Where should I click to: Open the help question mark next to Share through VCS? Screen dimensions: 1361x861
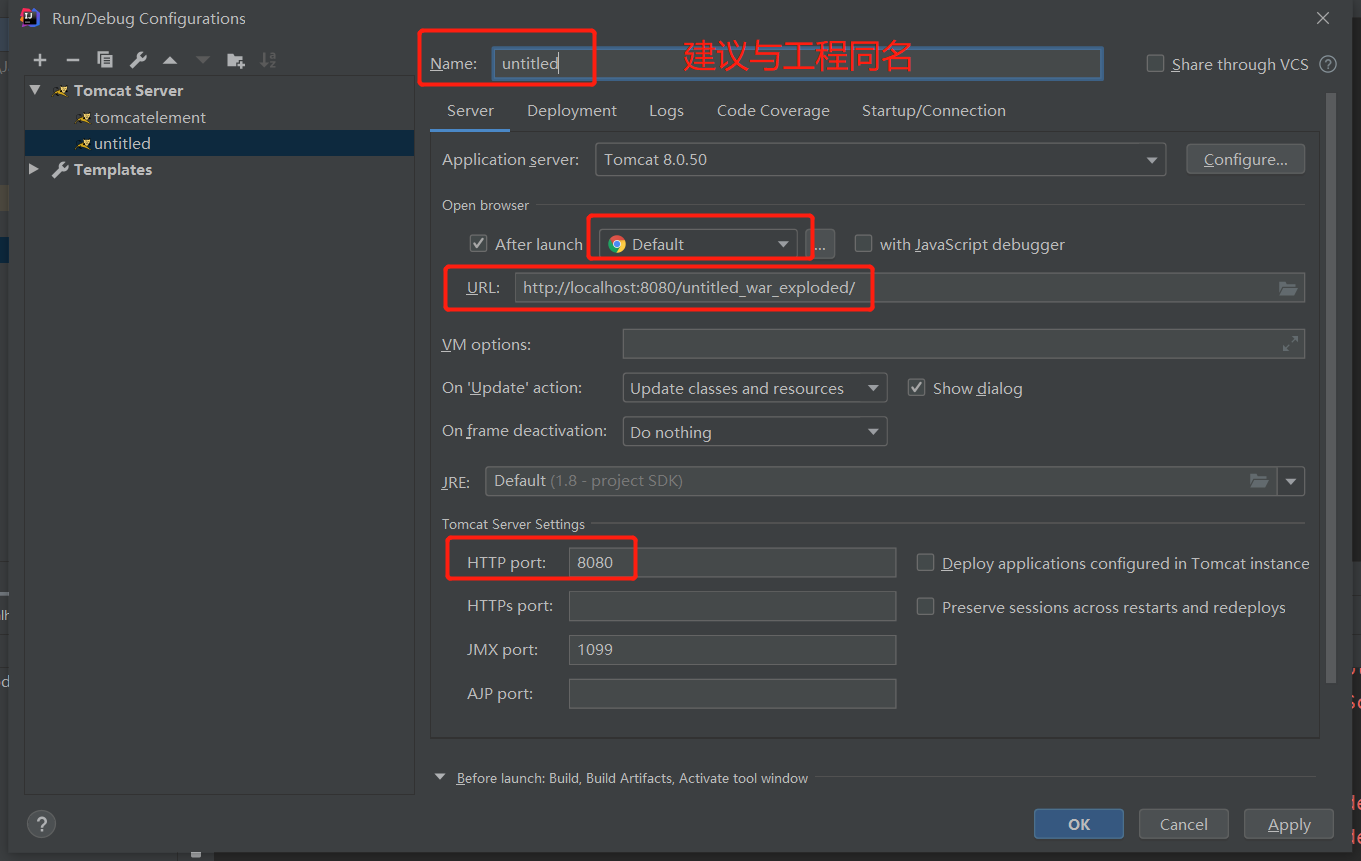1328,64
